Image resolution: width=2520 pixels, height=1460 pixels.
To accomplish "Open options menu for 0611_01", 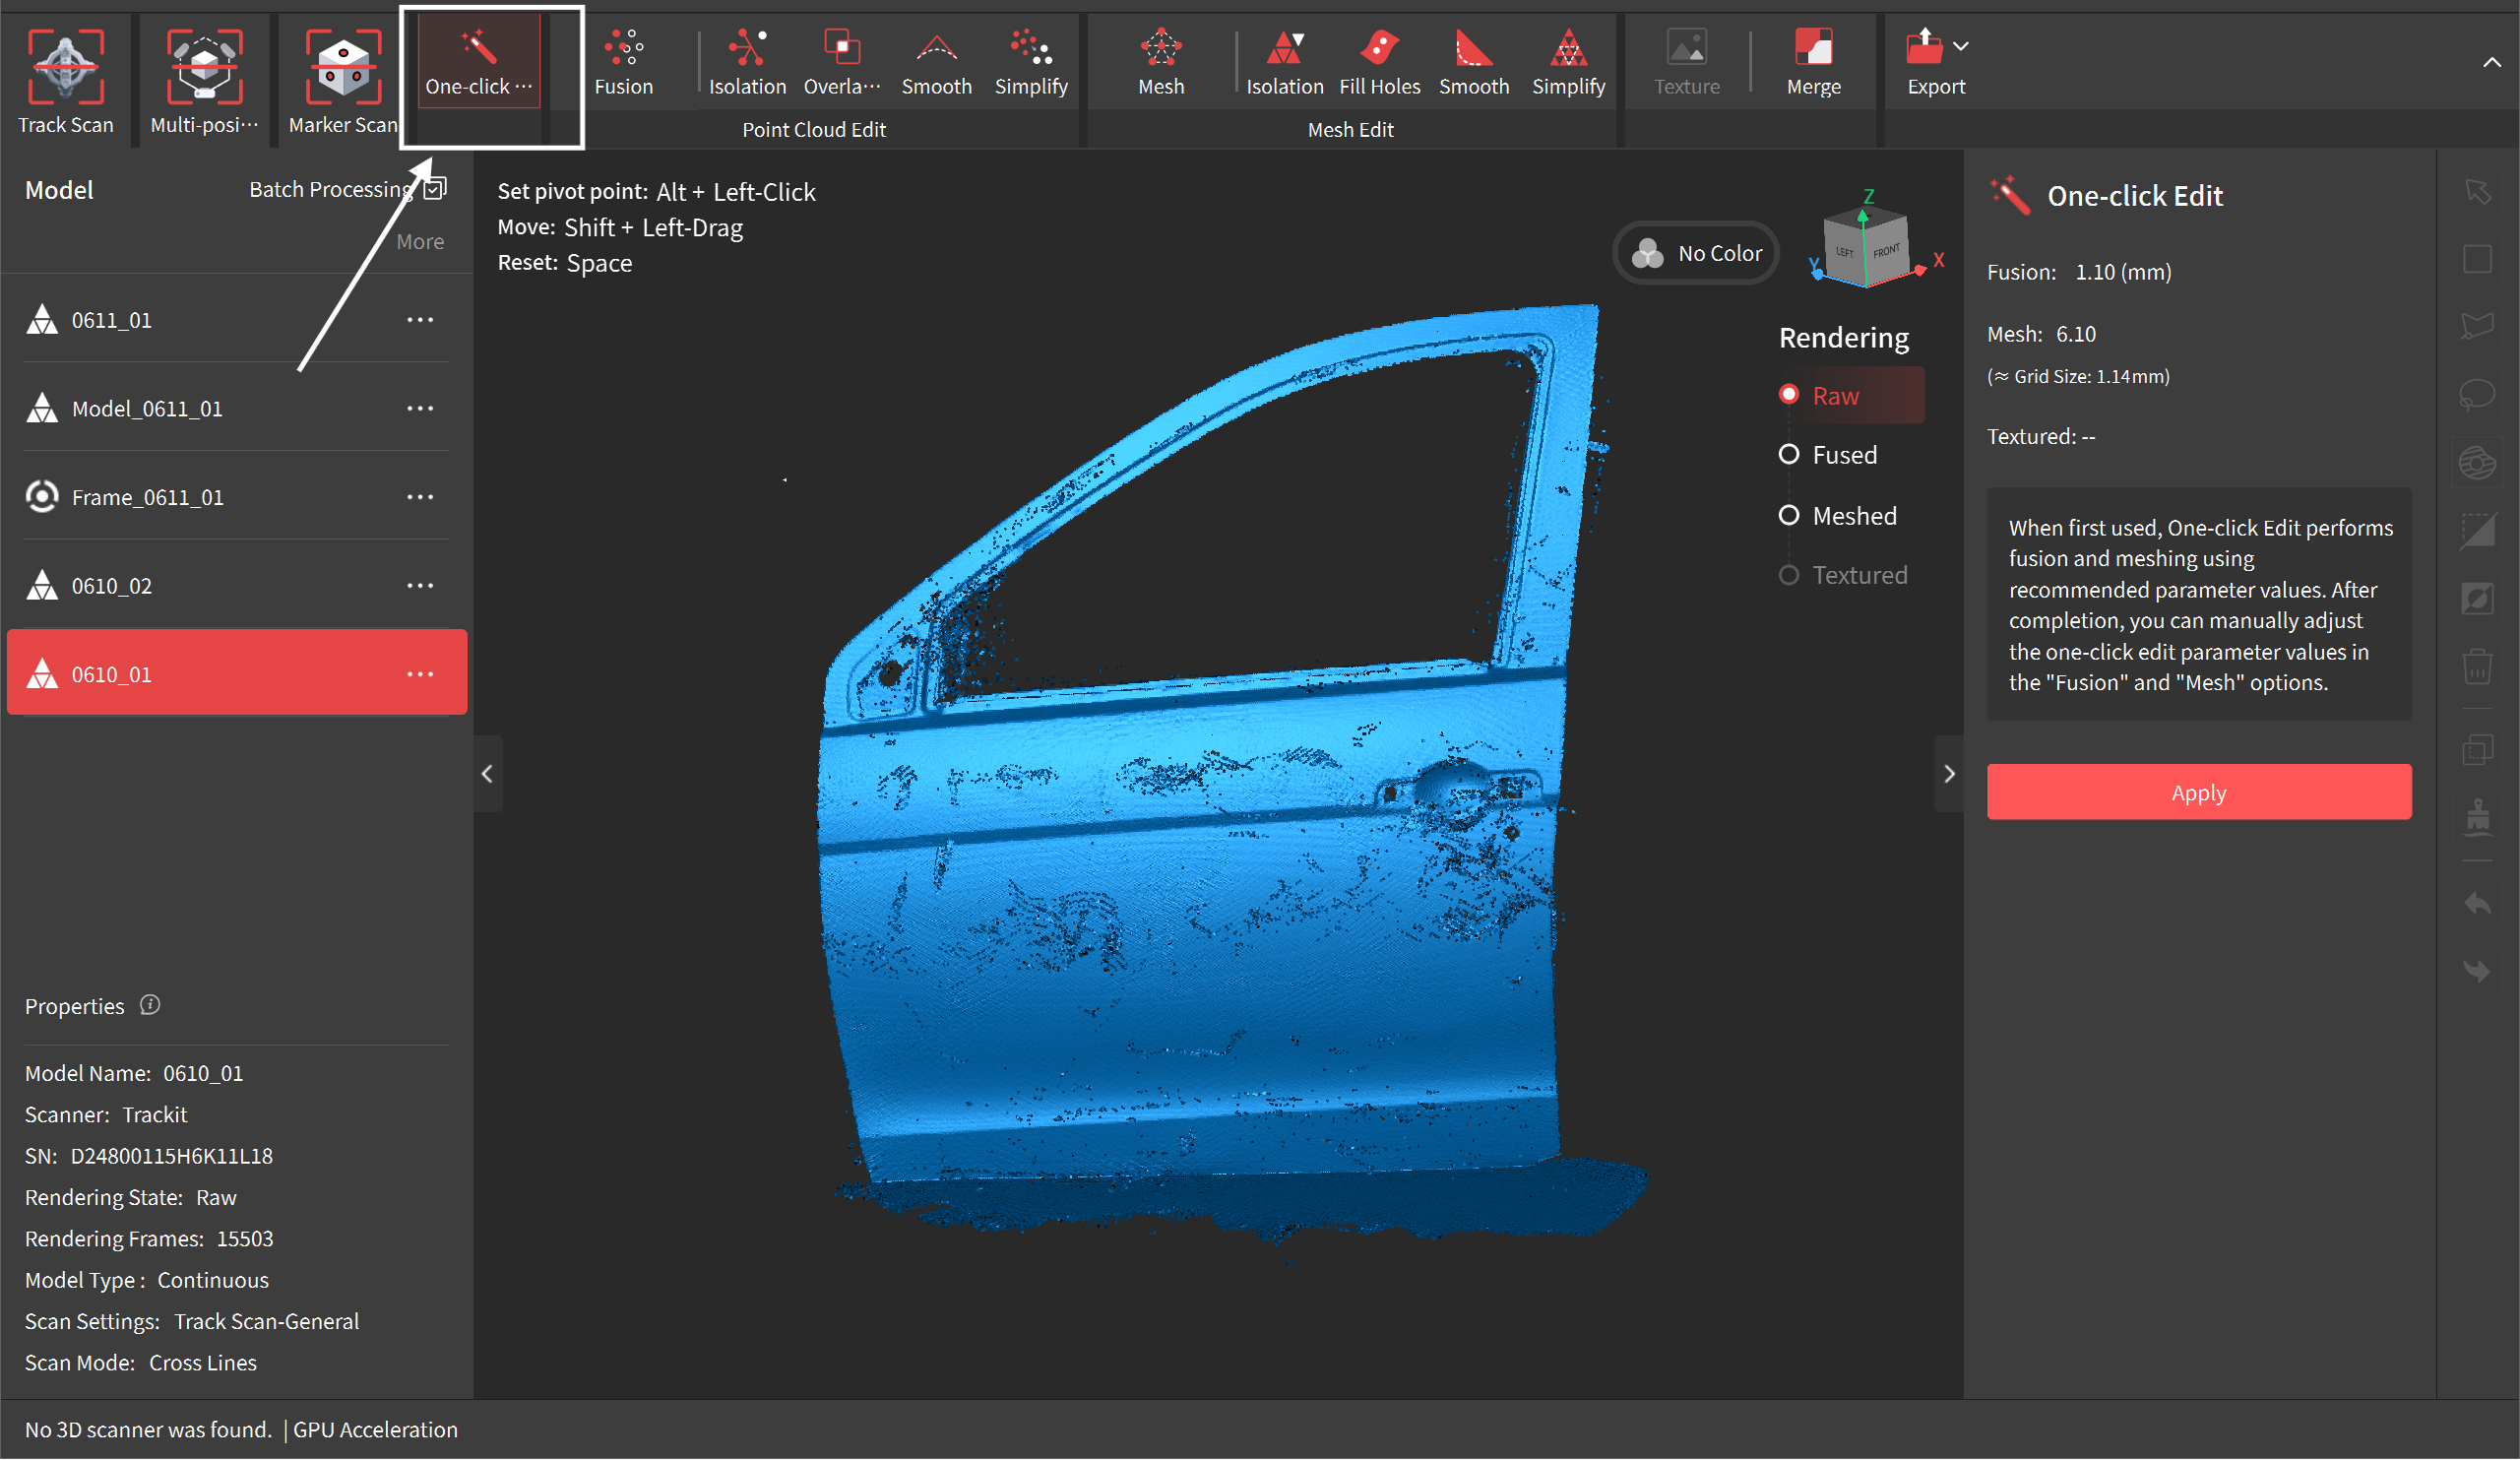I will (420, 320).
